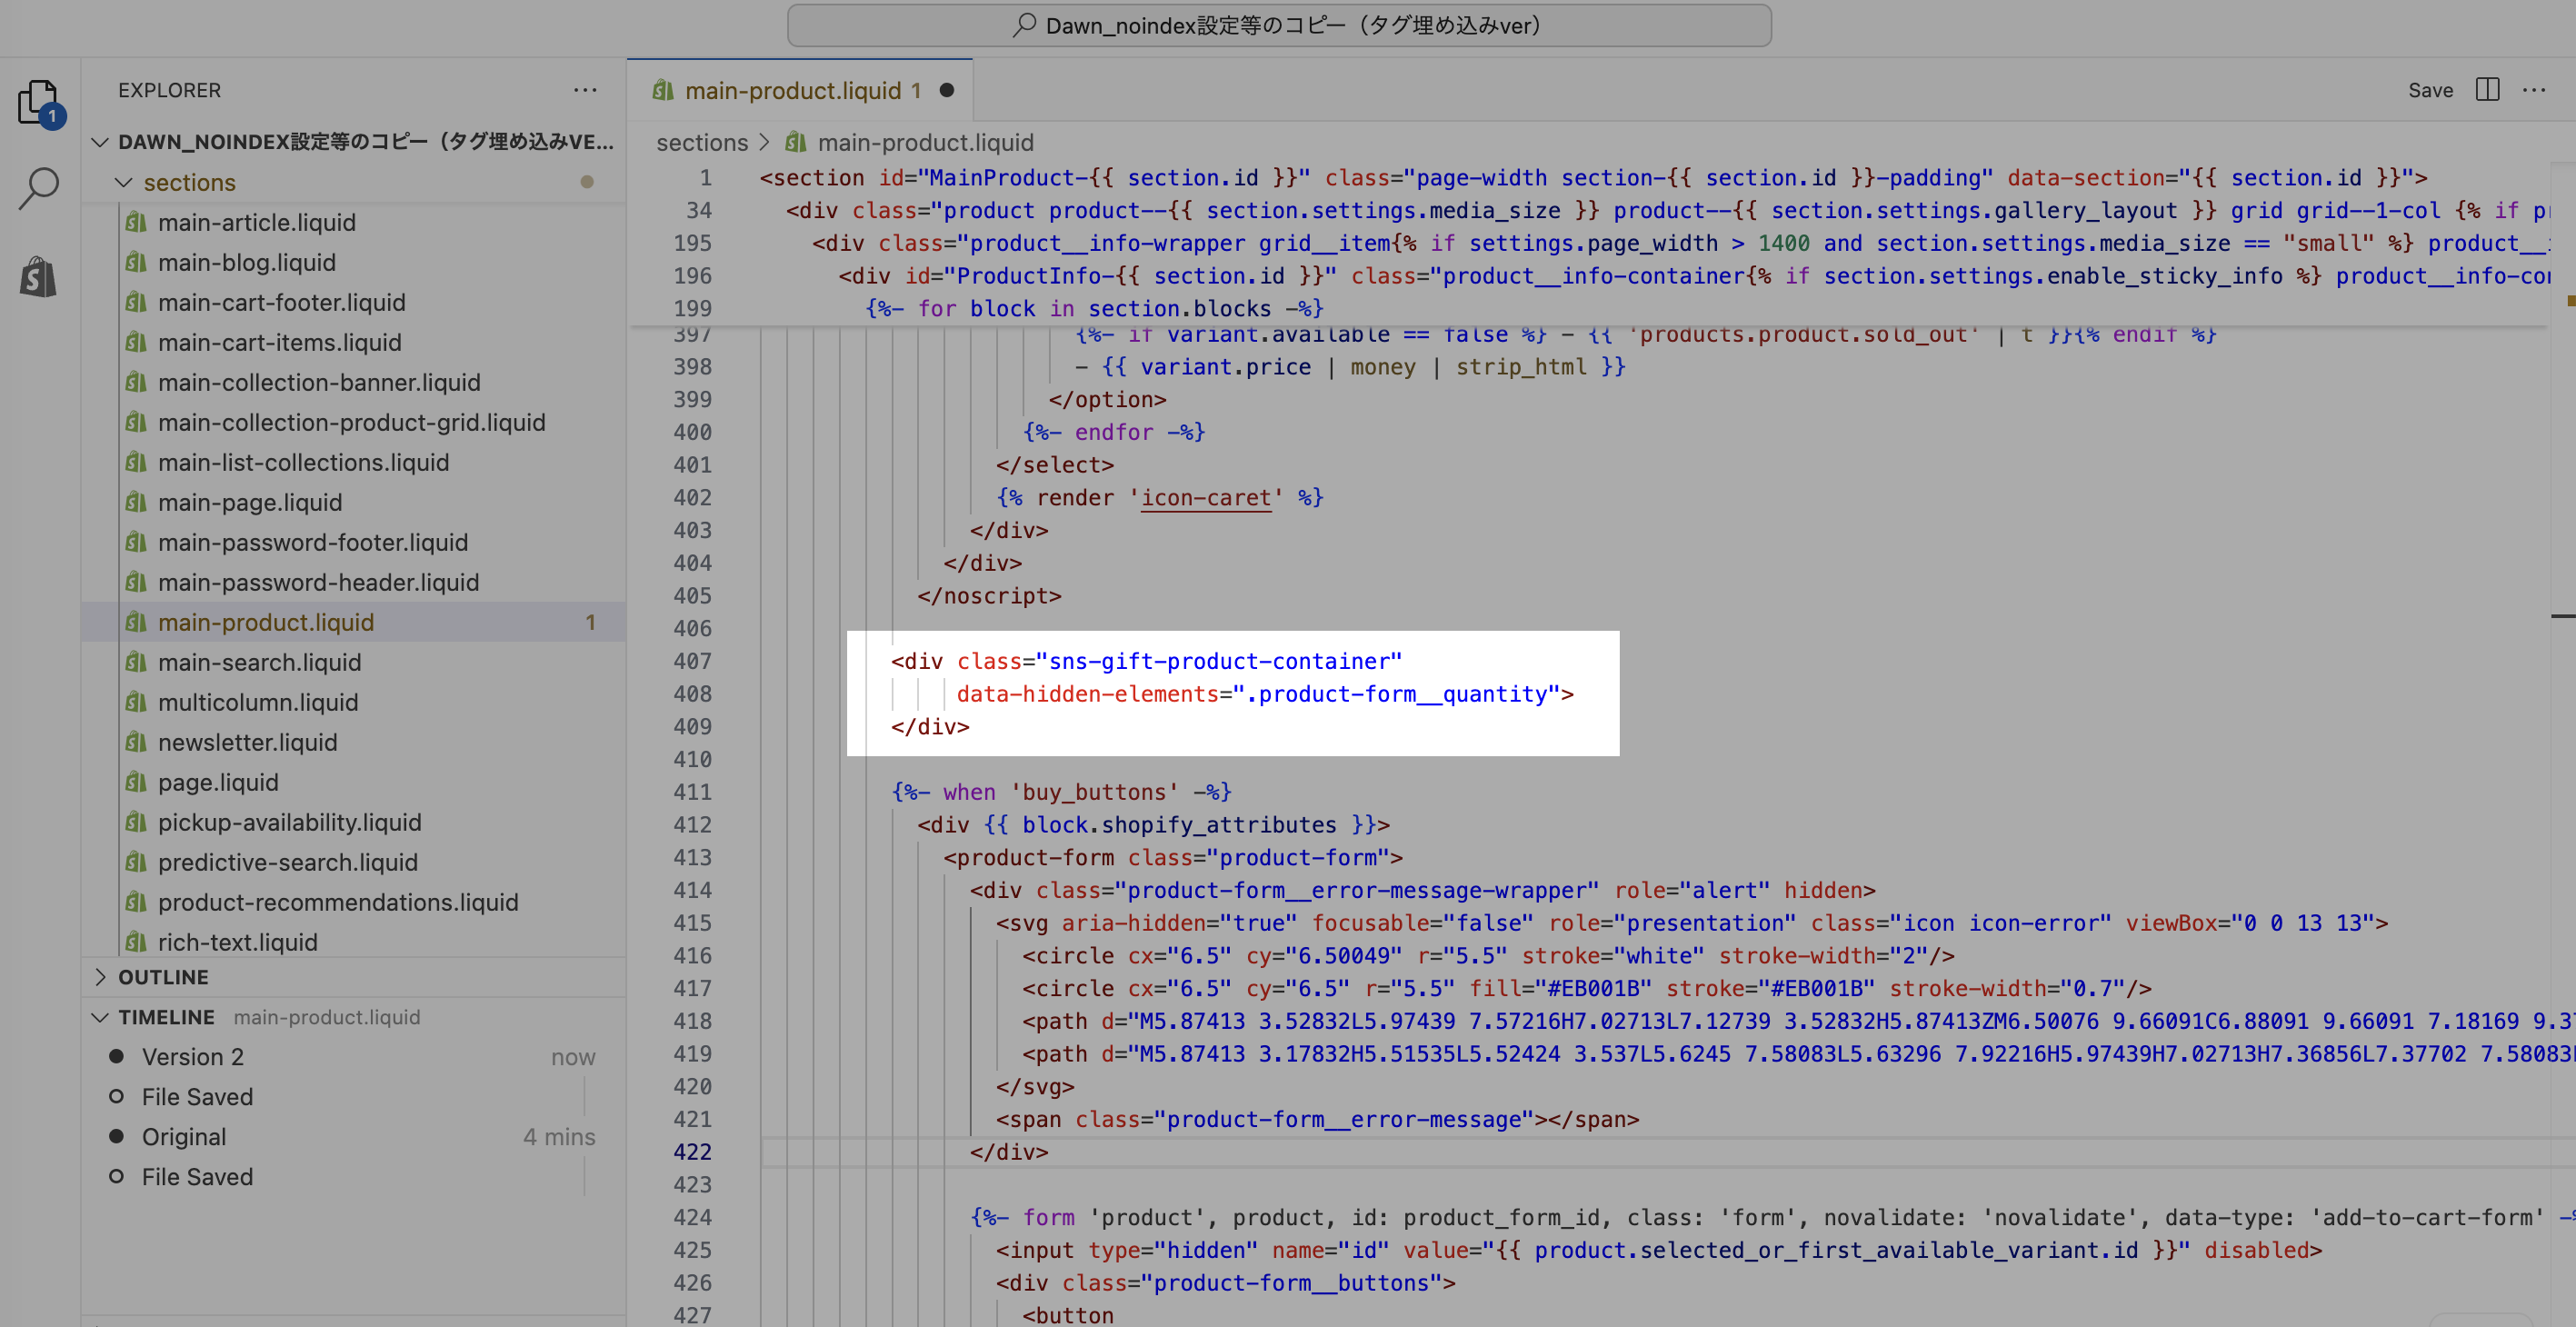
Task: Click the split editor icon
Action: pos(2488,90)
